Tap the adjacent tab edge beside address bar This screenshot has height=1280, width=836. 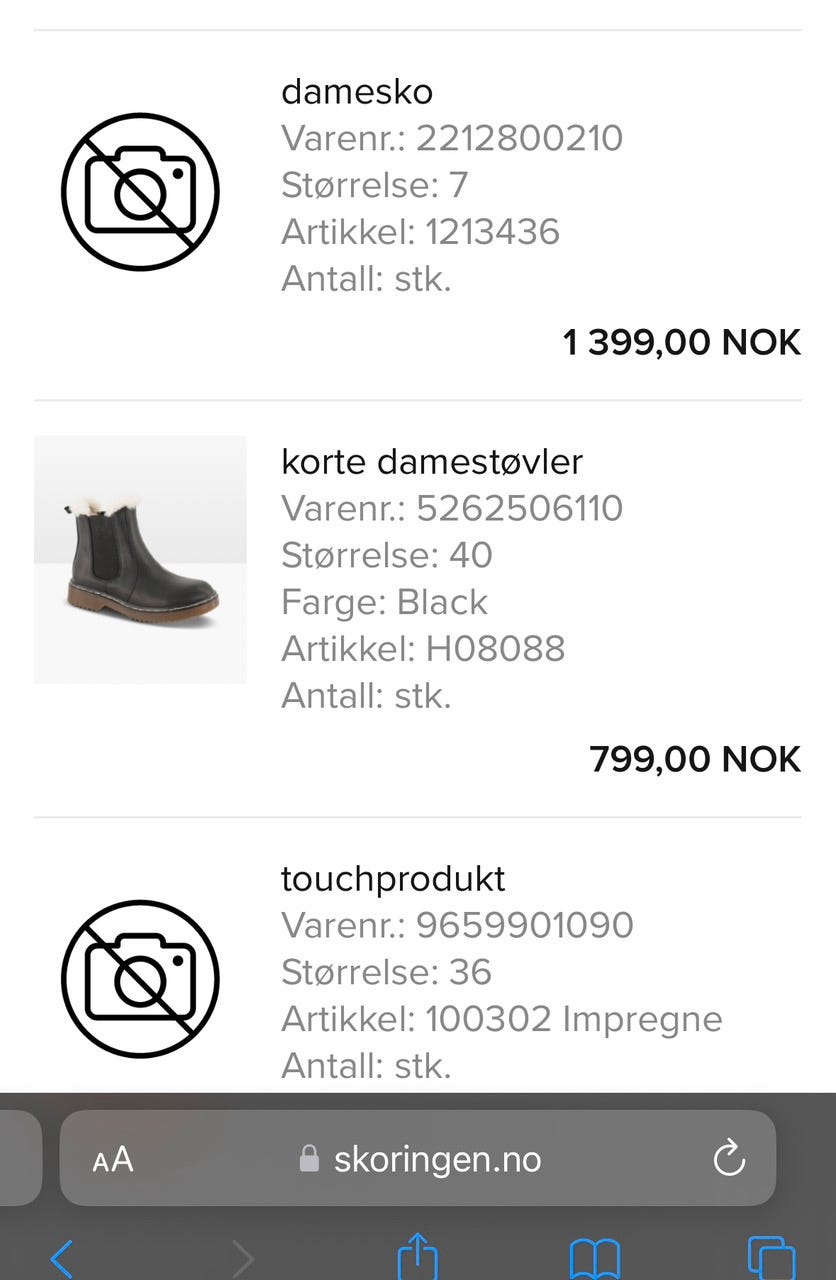tap(20, 1158)
